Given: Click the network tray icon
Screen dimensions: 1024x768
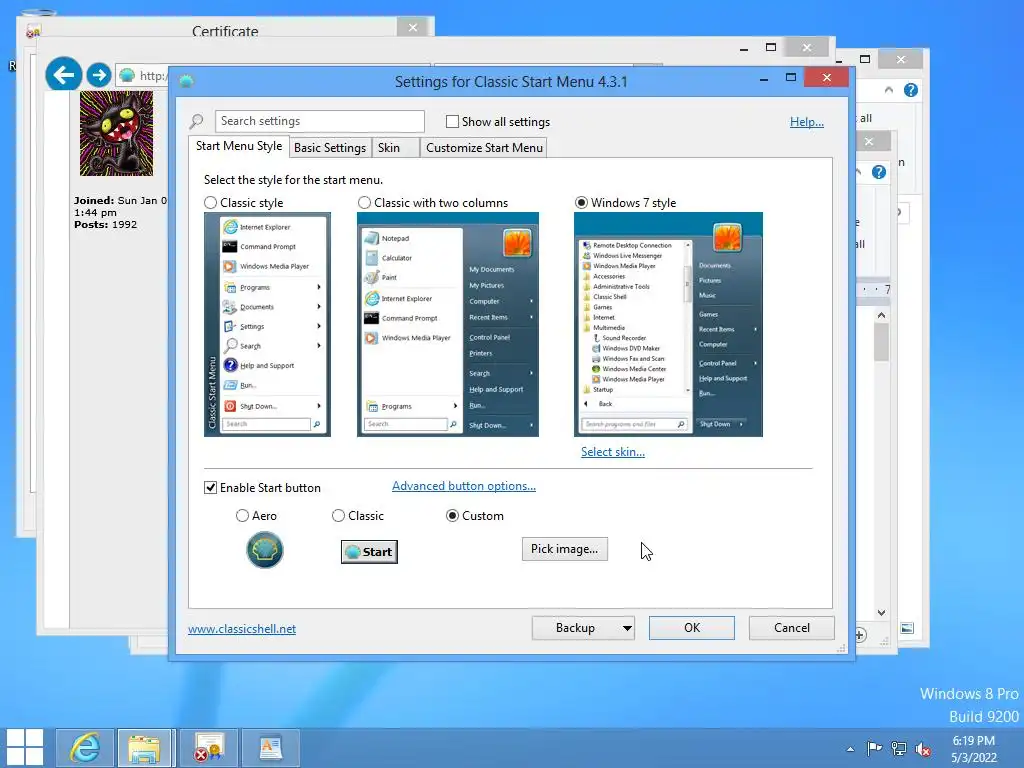Looking at the screenshot, I should point(899,748).
